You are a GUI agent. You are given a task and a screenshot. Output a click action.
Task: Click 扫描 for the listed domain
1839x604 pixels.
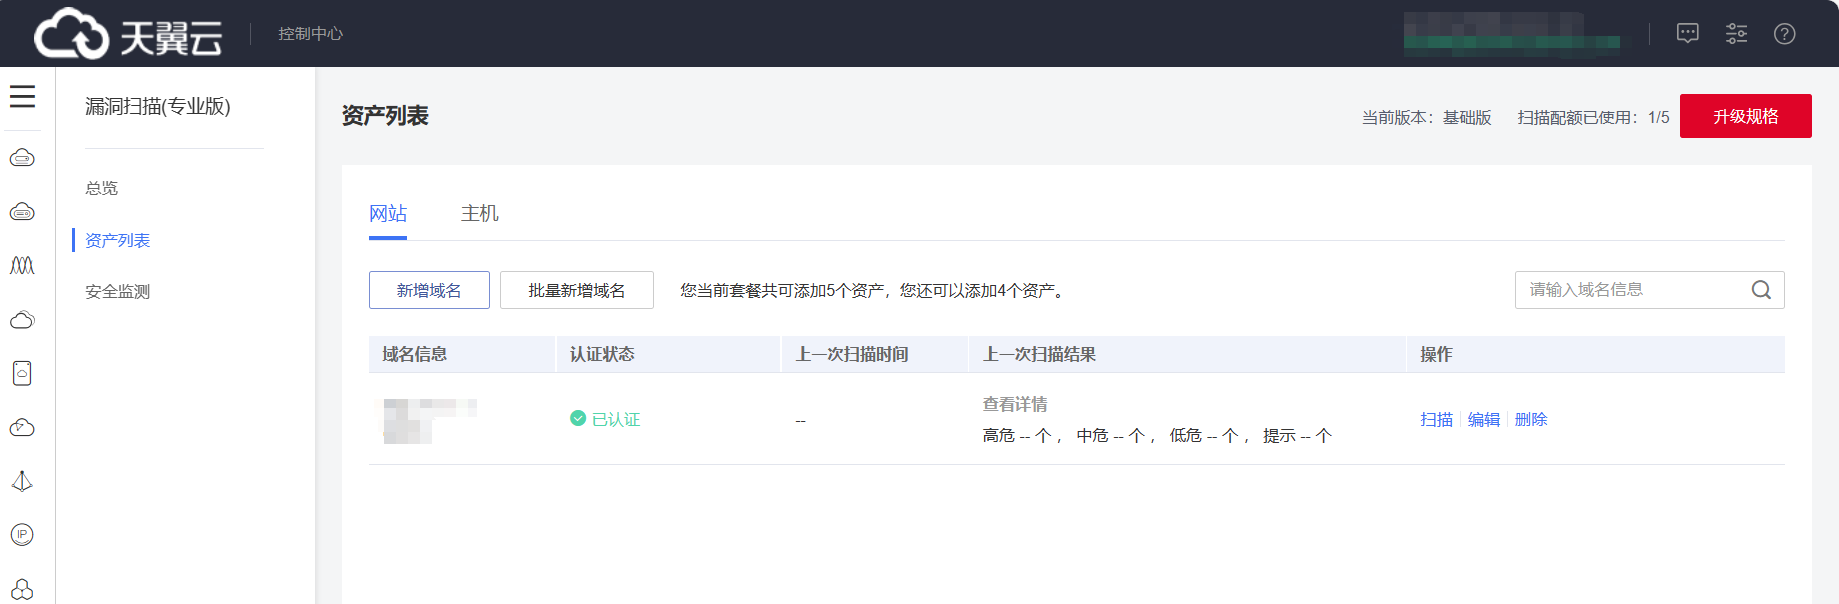1437,420
